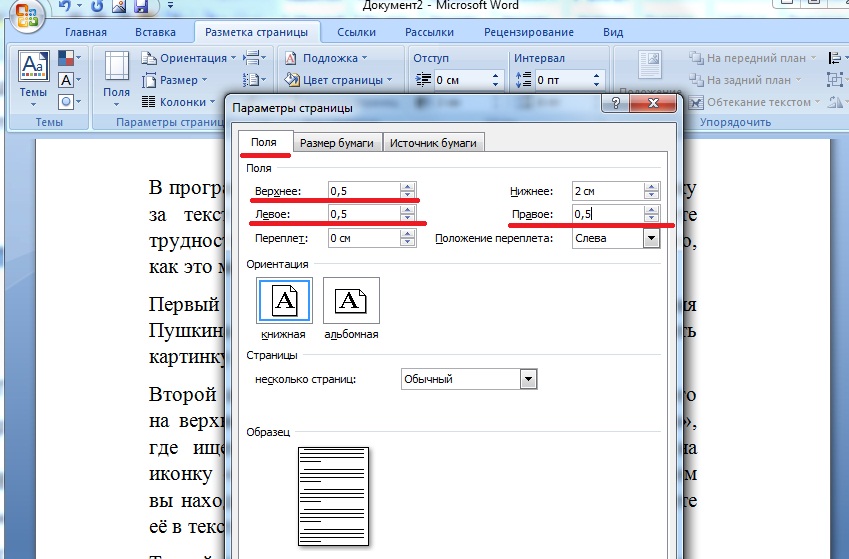The width and height of the screenshot is (849, 559).
Task: Switch to Источник бумаги tab
Action: click(x=433, y=143)
